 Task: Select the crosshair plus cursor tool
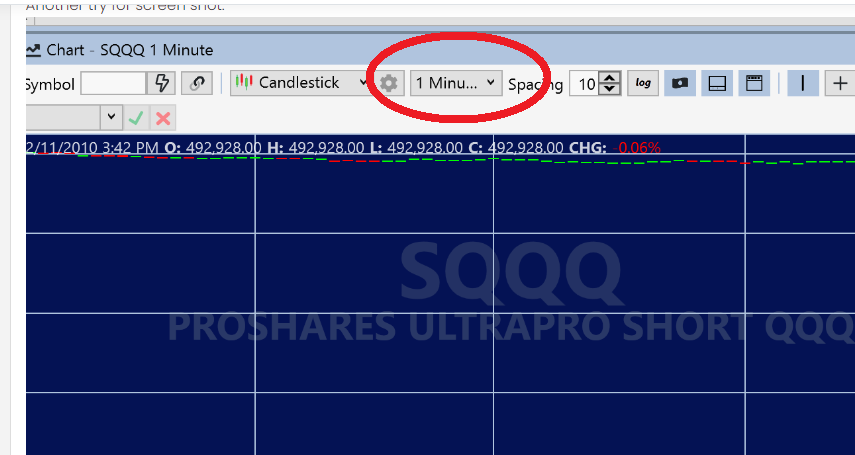coord(839,83)
